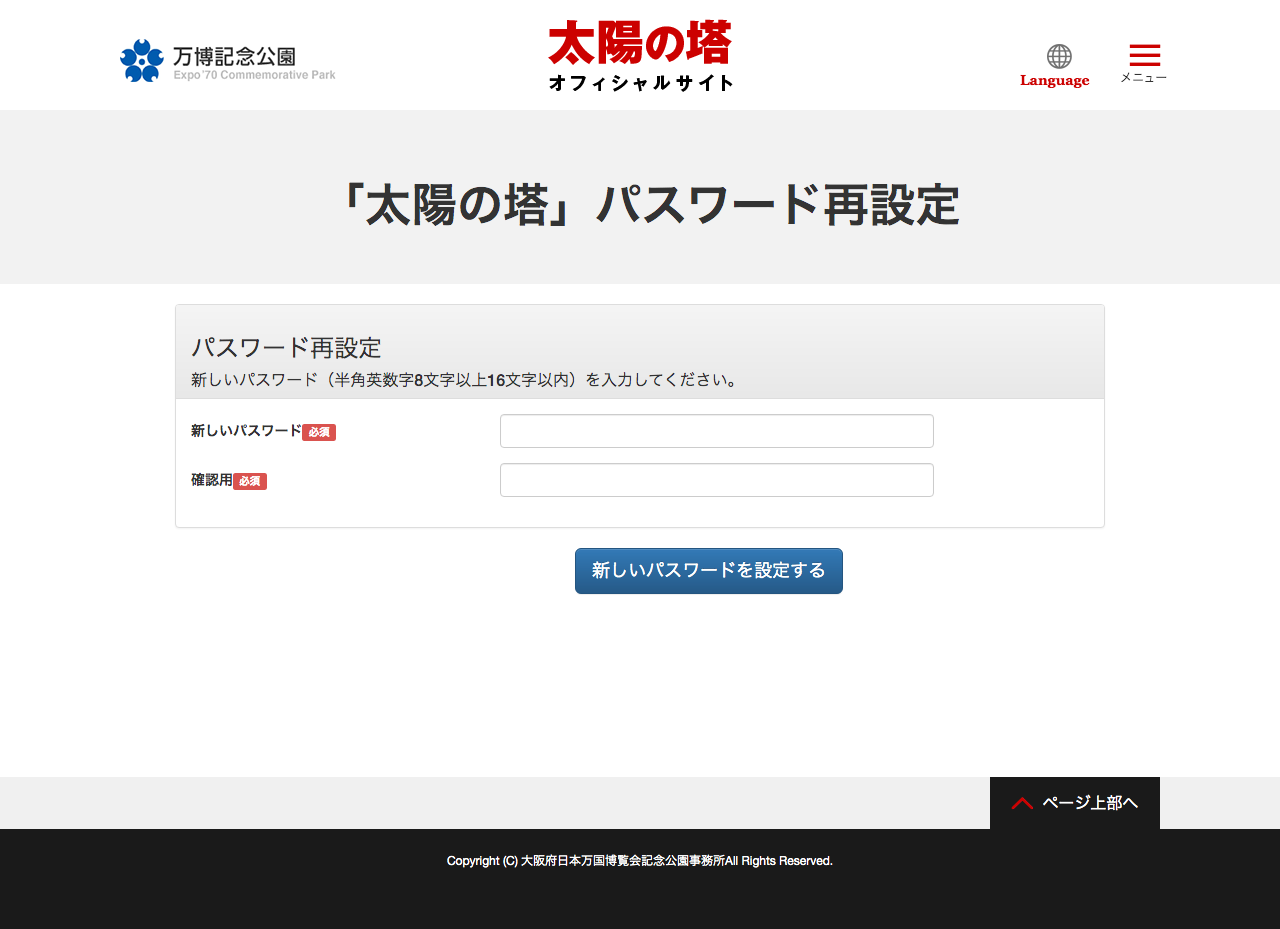Click 新しいパスワードを設定する button
The image size is (1280, 929).
click(x=709, y=571)
